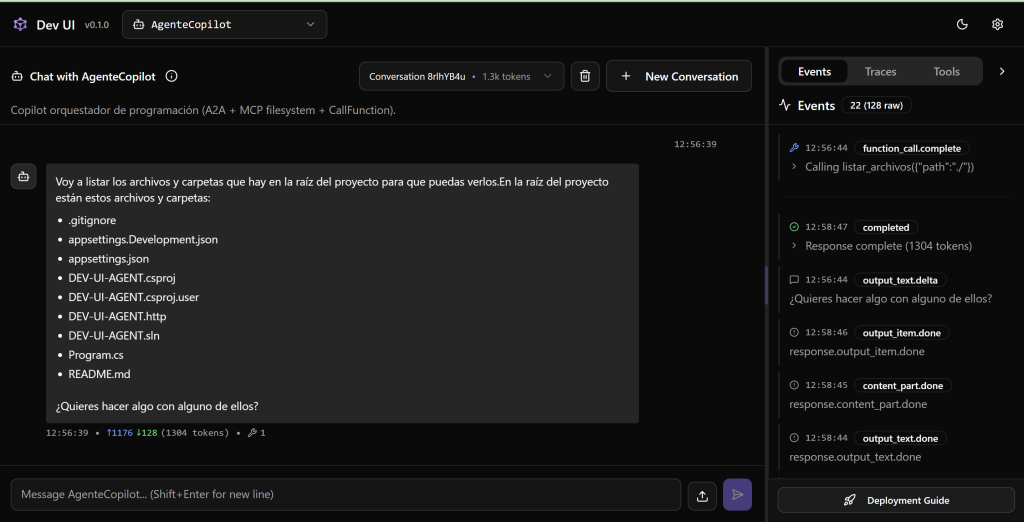Viewport: 1024px width, 522px height.
Task: Click Program.cs in the file list
Action: tap(96, 355)
